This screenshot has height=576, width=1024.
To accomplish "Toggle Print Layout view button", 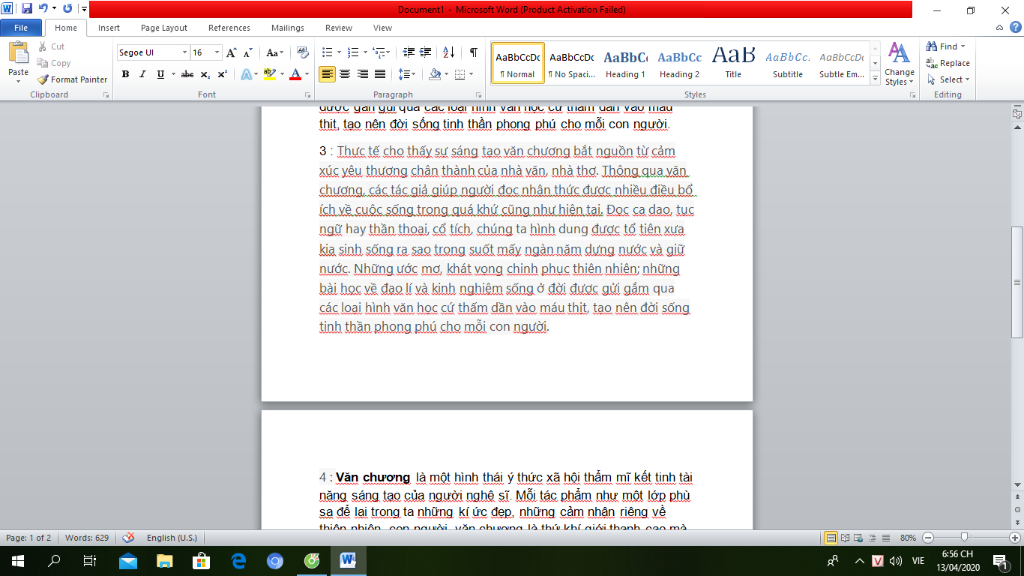I will (x=831, y=538).
